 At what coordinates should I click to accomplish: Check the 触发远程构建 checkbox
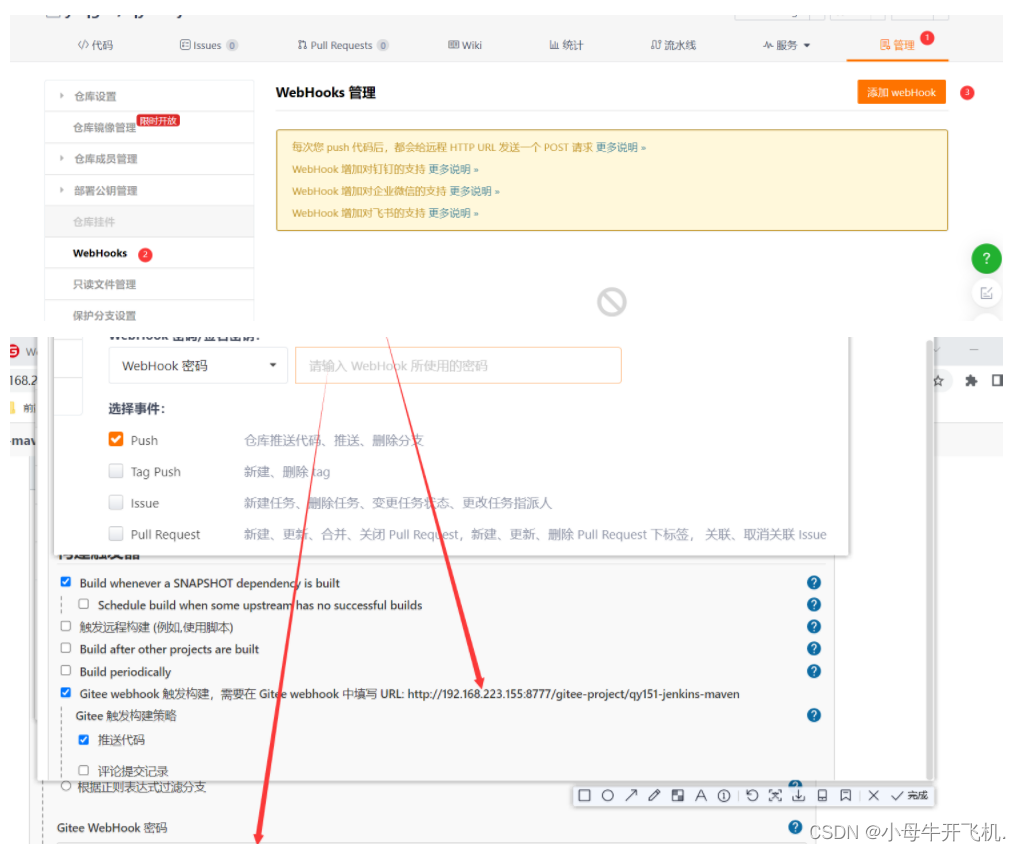click(x=66, y=626)
